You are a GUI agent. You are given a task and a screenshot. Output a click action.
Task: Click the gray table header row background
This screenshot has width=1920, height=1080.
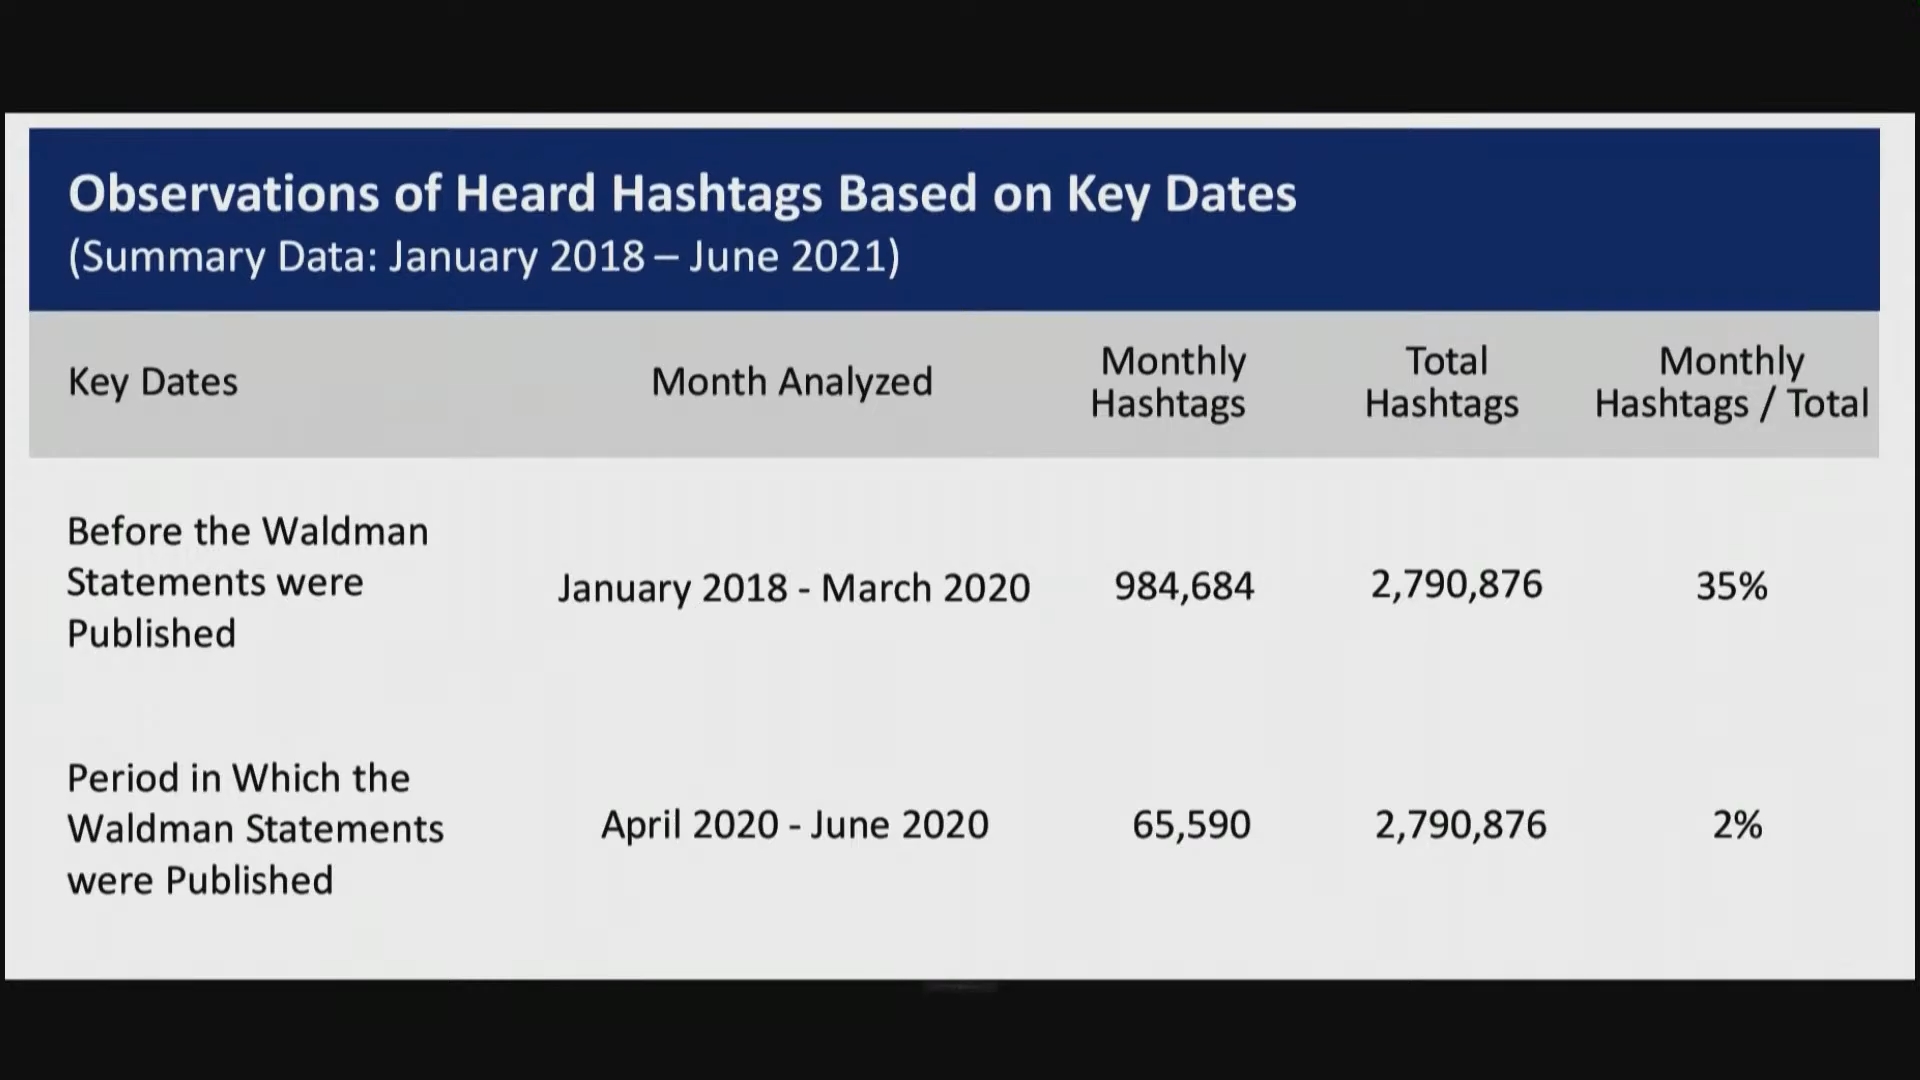pyautogui.click(x=450, y=385)
